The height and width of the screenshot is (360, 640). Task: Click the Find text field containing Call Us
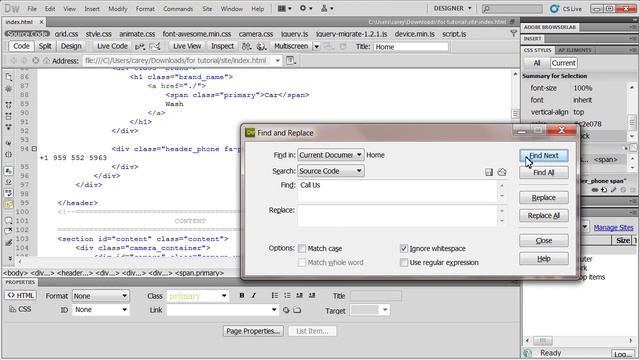pyautogui.click(x=397, y=191)
